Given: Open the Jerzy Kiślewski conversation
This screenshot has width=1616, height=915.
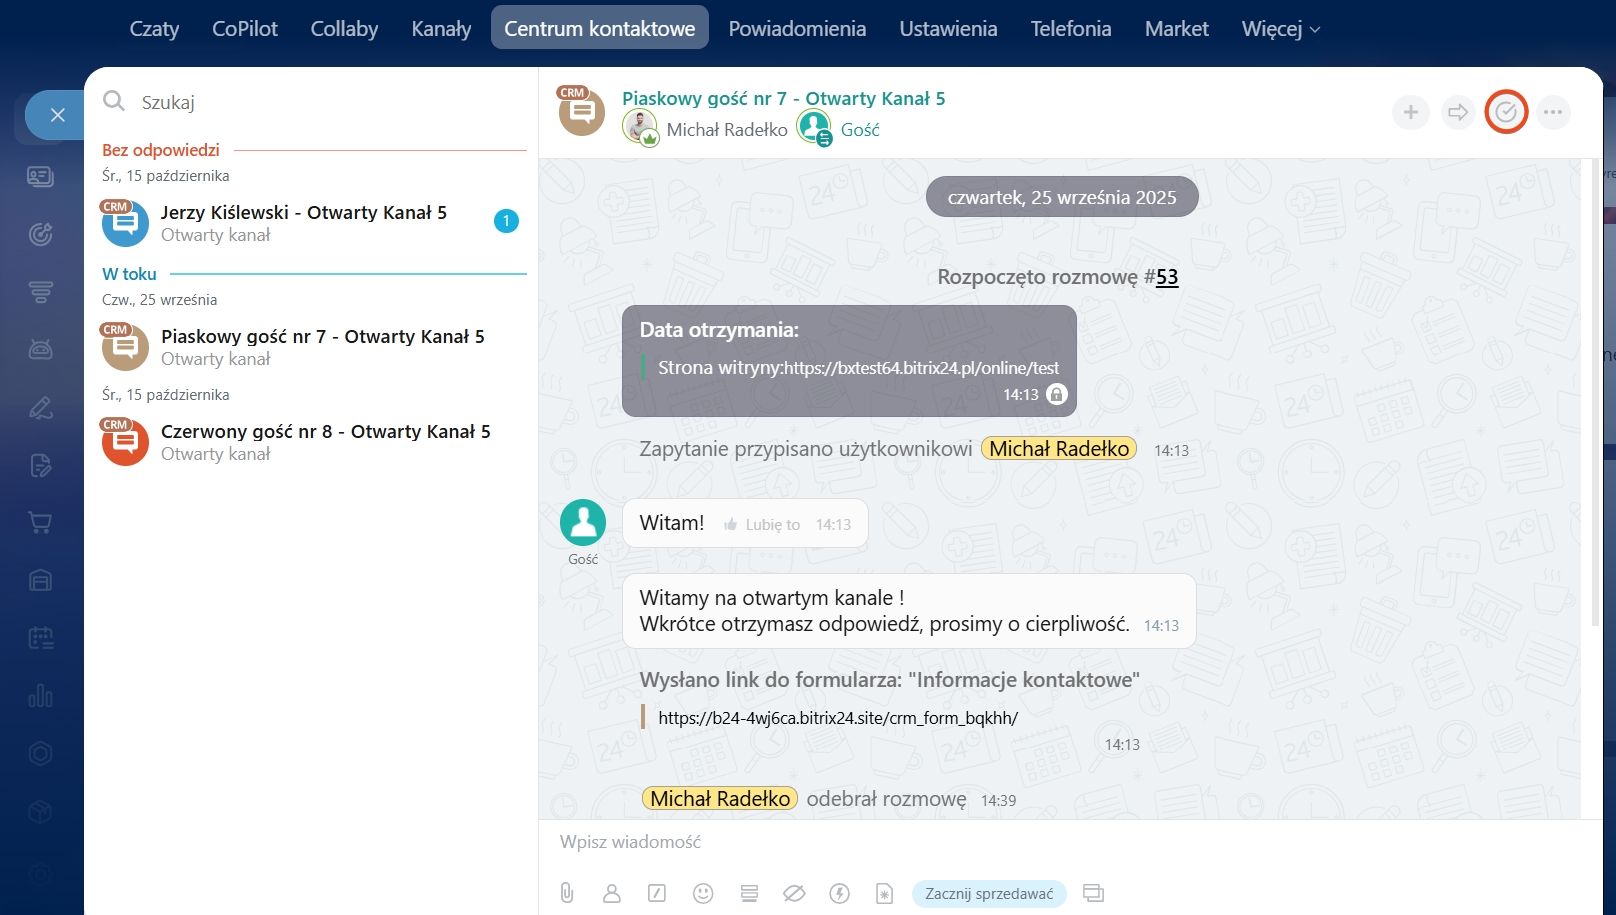Looking at the screenshot, I should point(304,222).
